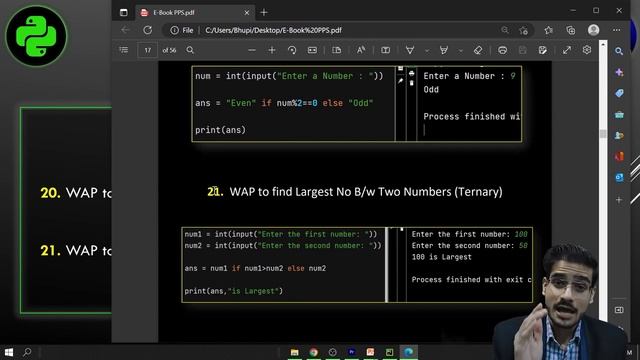Add this page to favorites
Viewport: 640px width, 360px height.
click(524, 30)
